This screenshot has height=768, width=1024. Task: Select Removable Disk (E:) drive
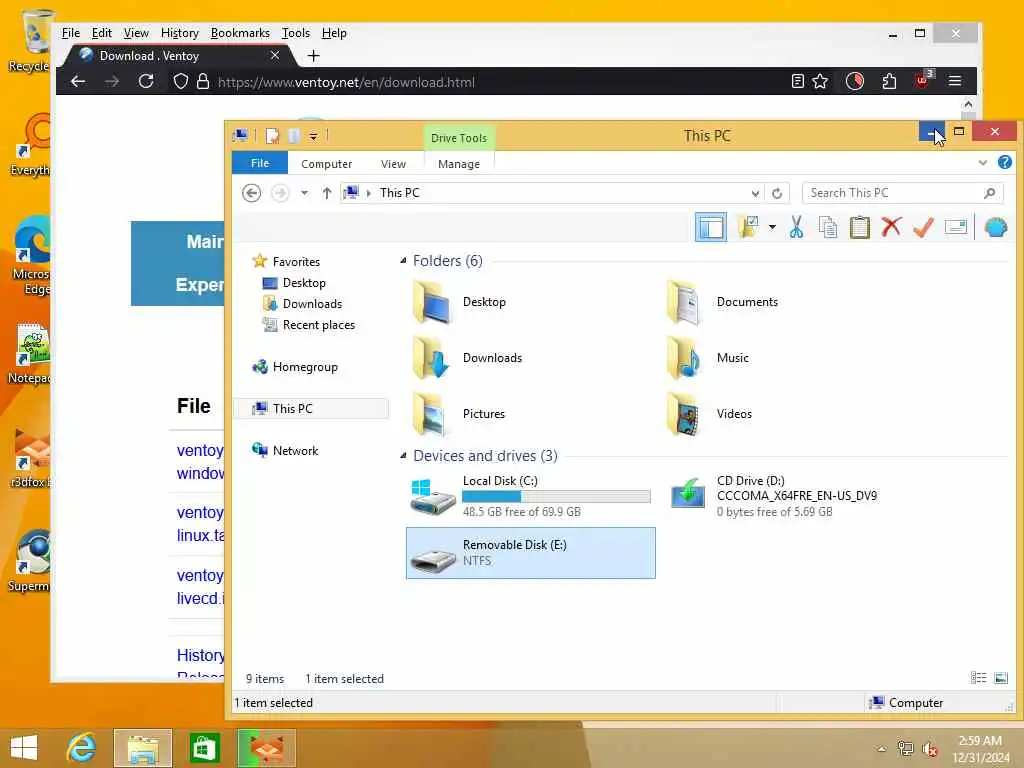coord(530,552)
